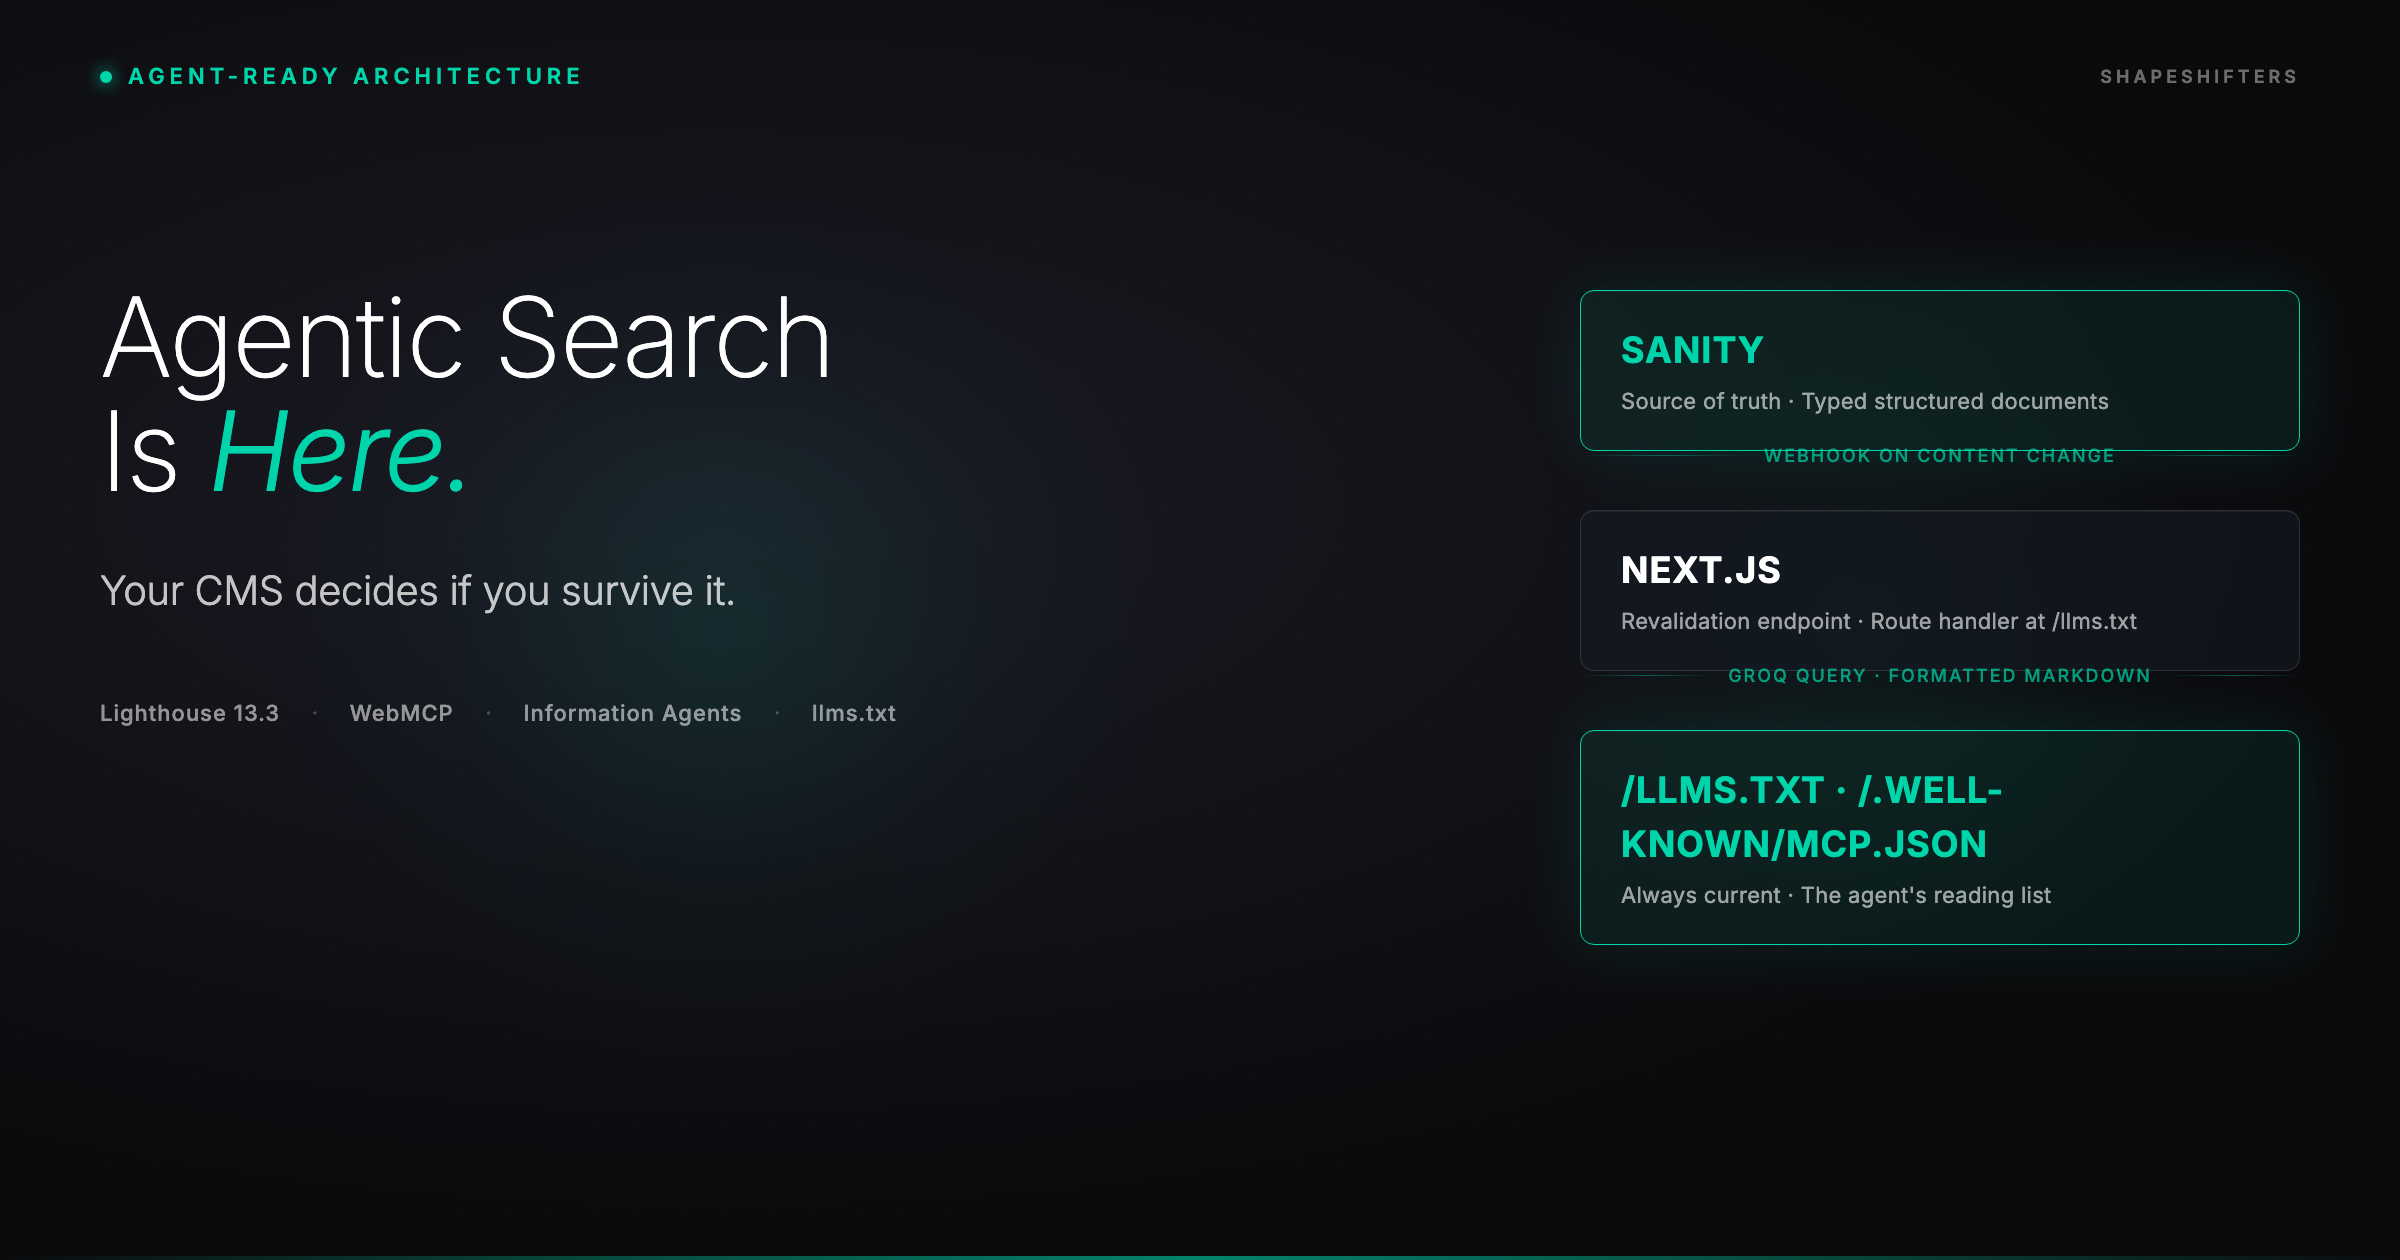The height and width of the screenshot is (1260, 2400).
Task: Open the NEXT.JS card
Action: coord(1939,591)
